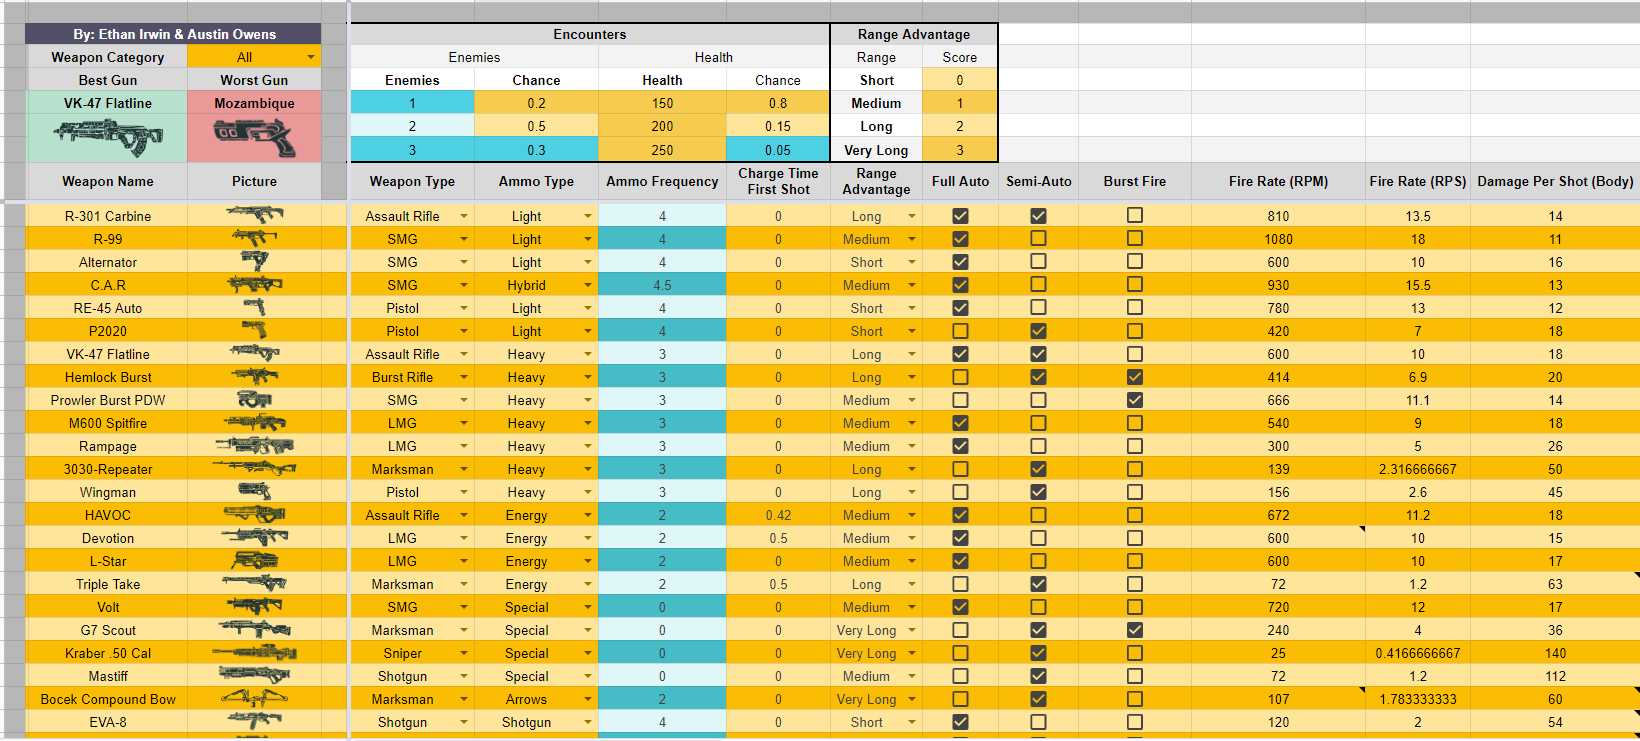Click the Prowler Burst PDW weapon picture

[254, 398]
